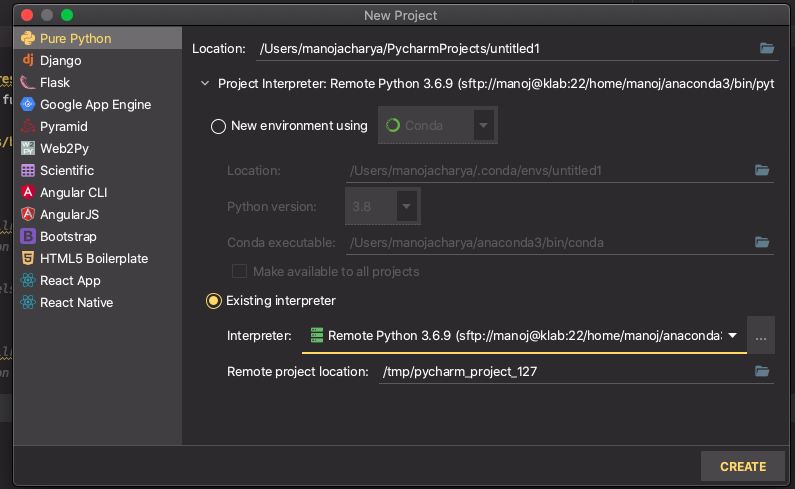Check Make available to all projects
Screen dimensions: 795x489
239,271
